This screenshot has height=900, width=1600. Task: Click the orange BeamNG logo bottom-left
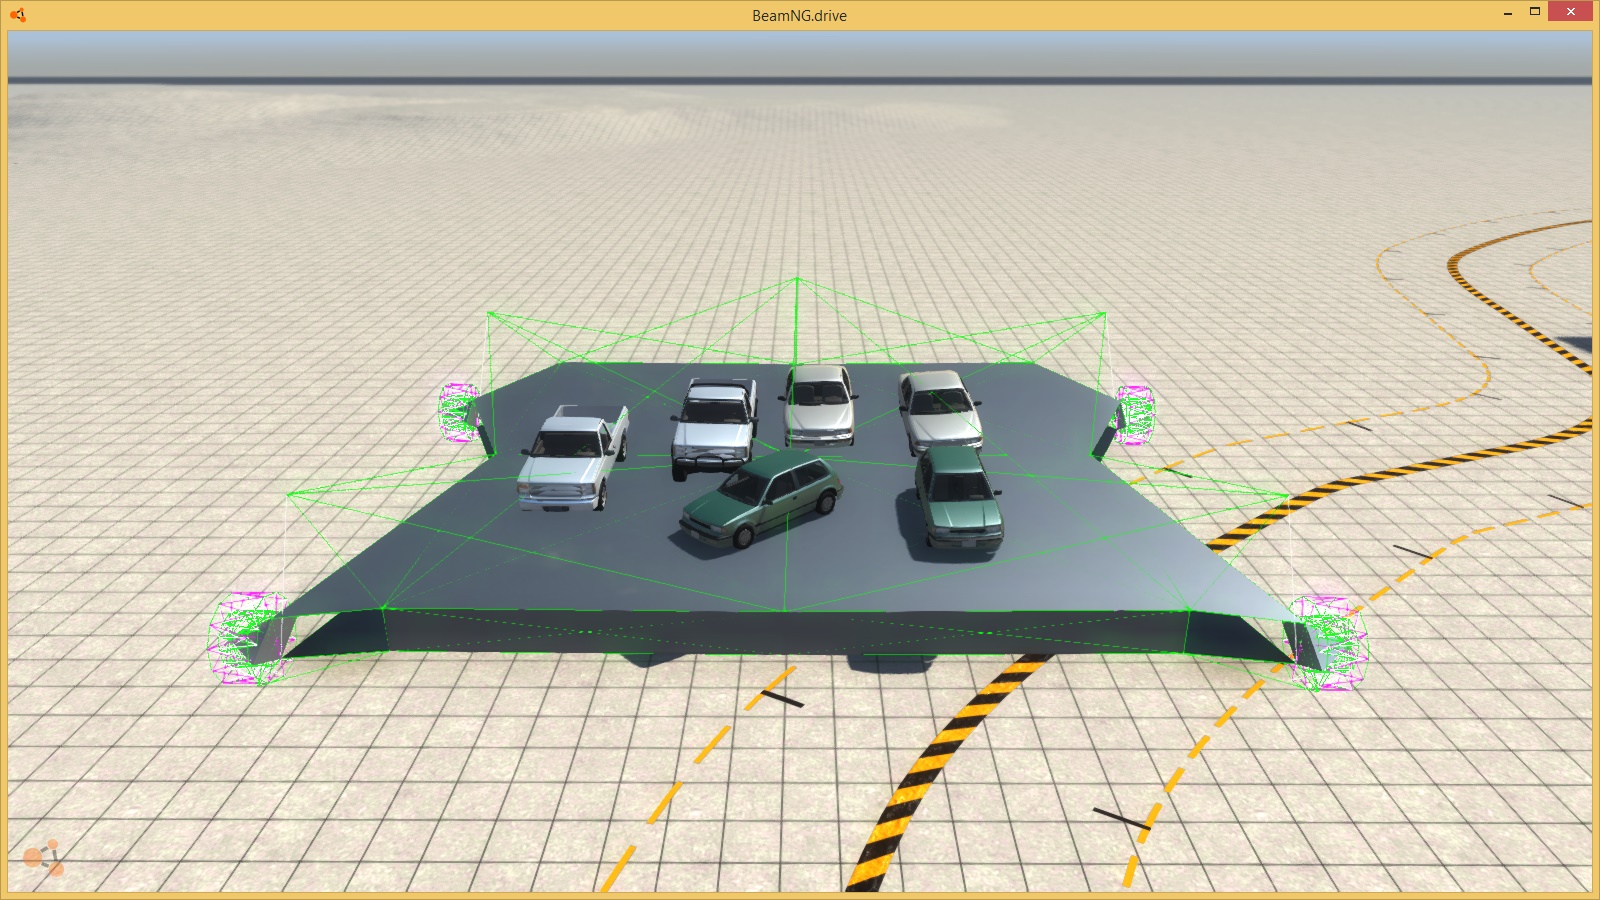click(43, 858)
